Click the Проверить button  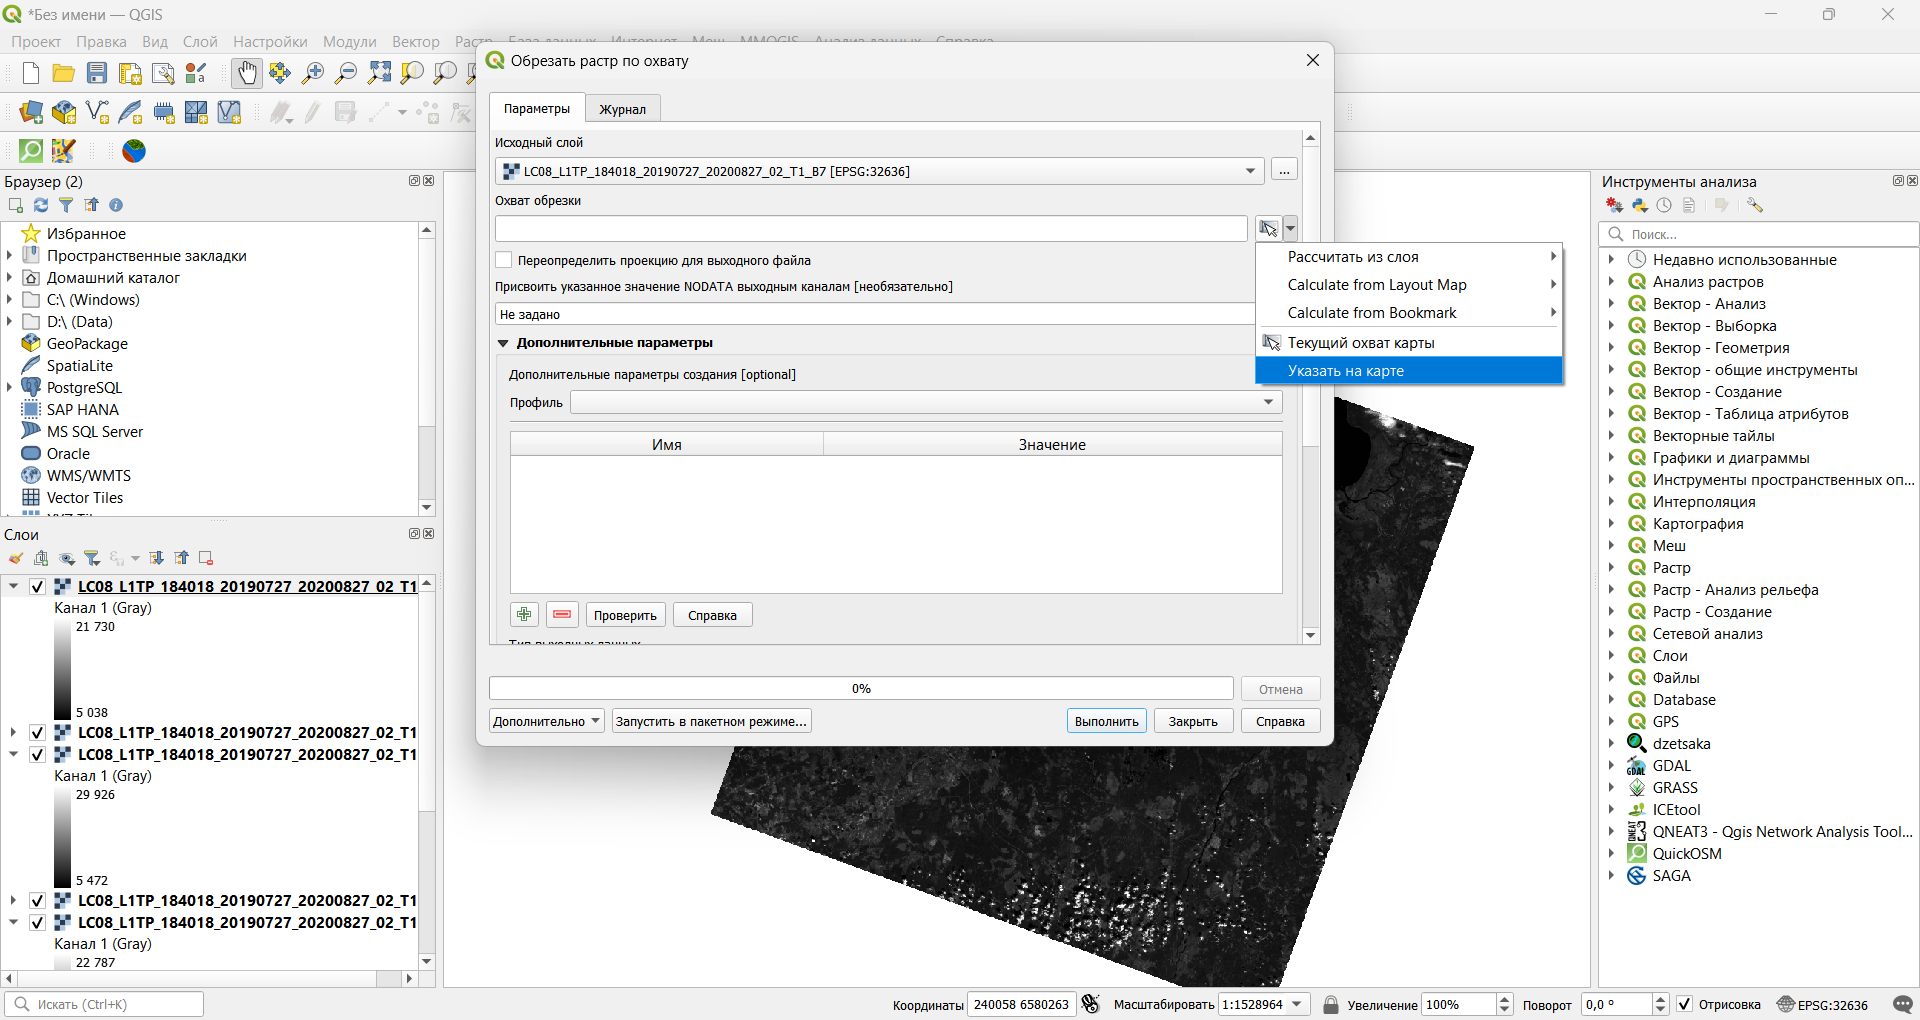[625, 615]
